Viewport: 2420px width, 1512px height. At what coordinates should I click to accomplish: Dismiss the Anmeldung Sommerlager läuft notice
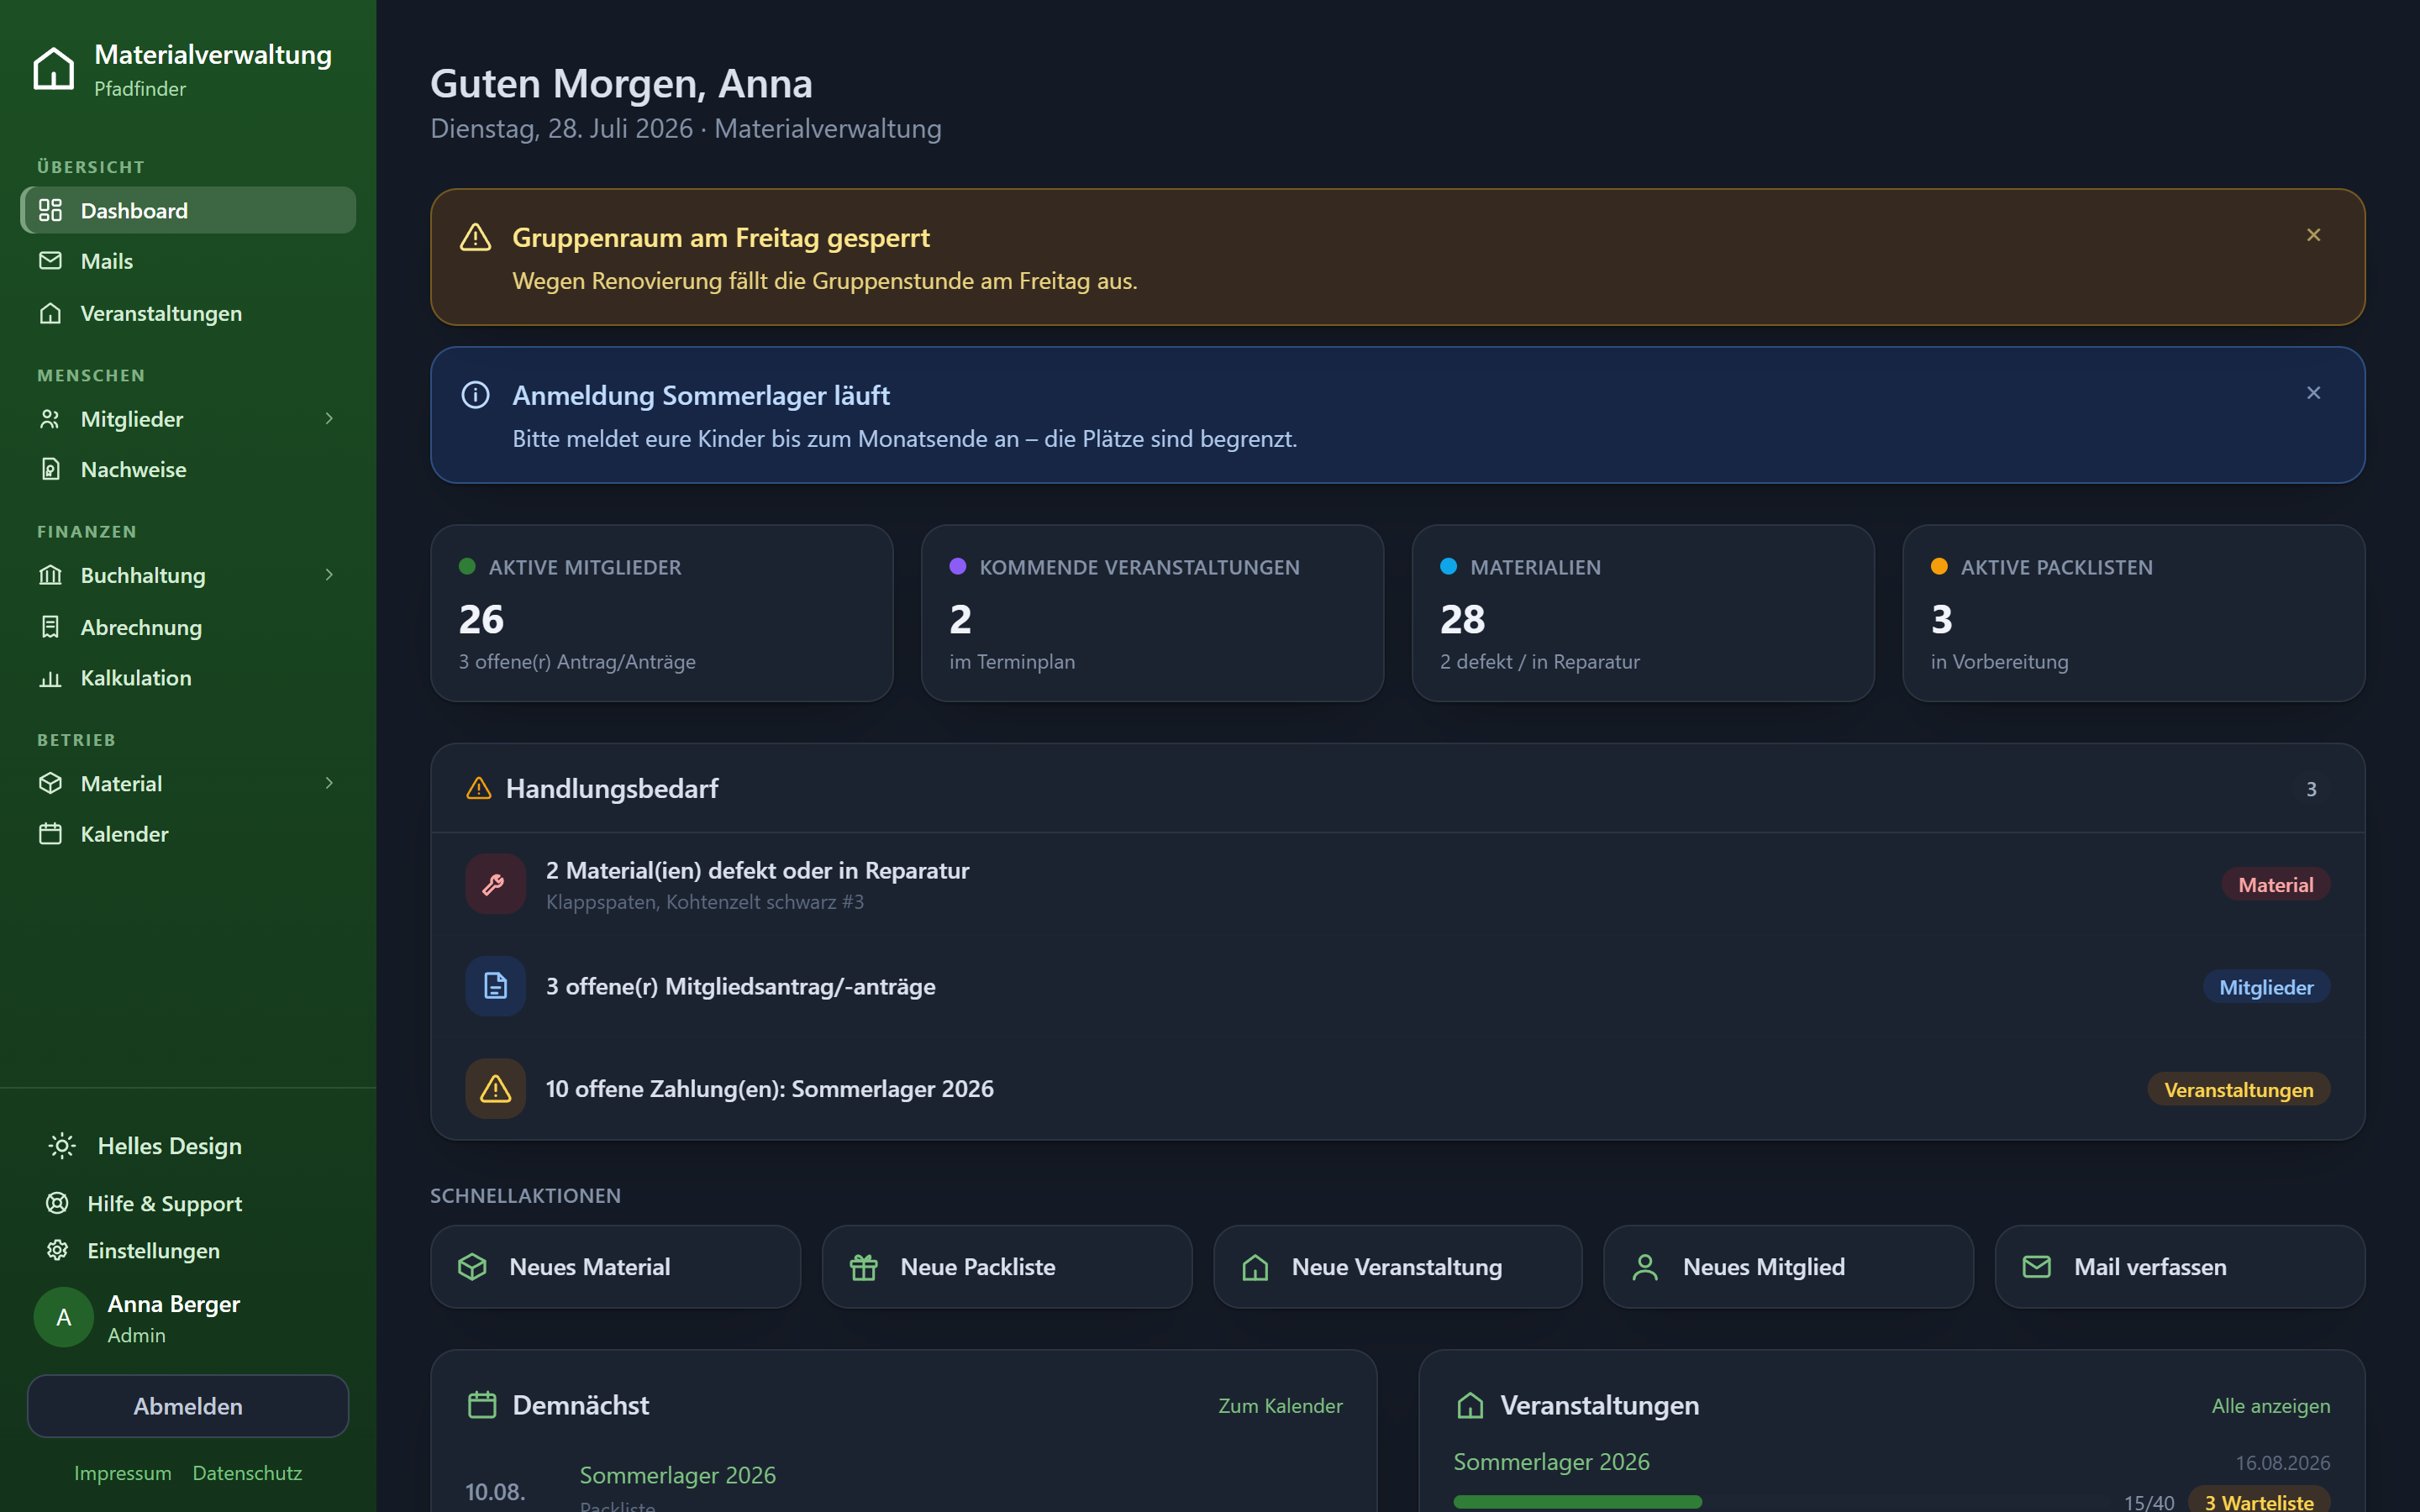[x=2313, y=393]
